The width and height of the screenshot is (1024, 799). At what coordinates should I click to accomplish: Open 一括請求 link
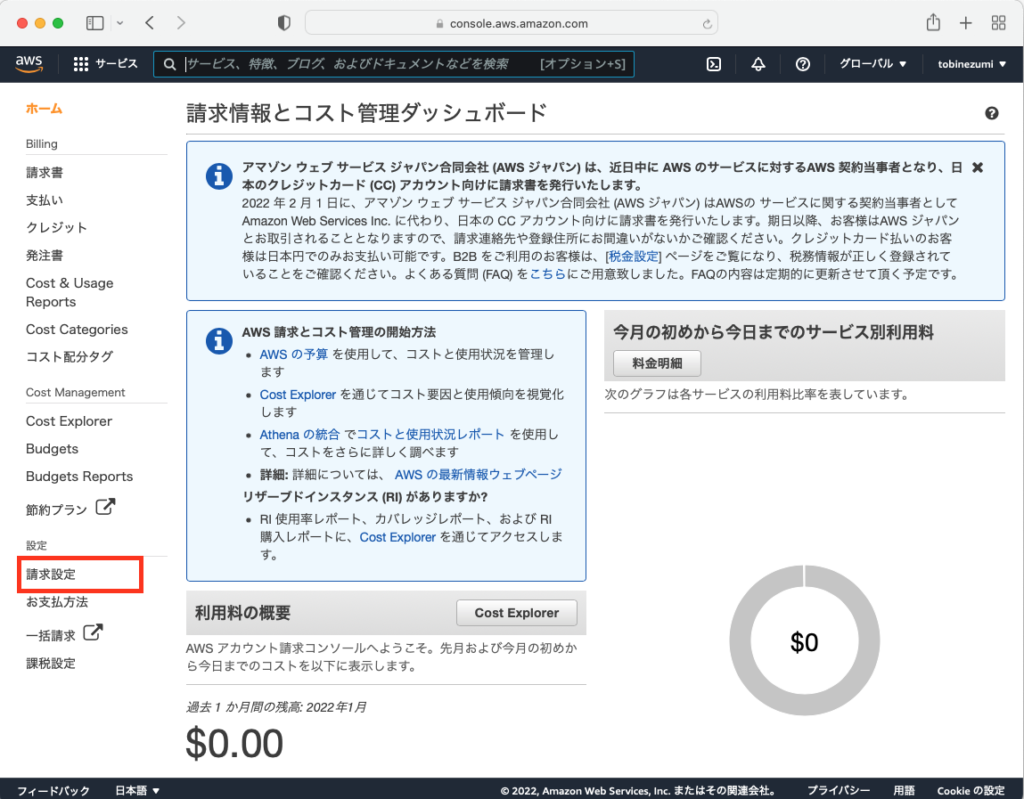pyautogui.click(x=50, y=636)
